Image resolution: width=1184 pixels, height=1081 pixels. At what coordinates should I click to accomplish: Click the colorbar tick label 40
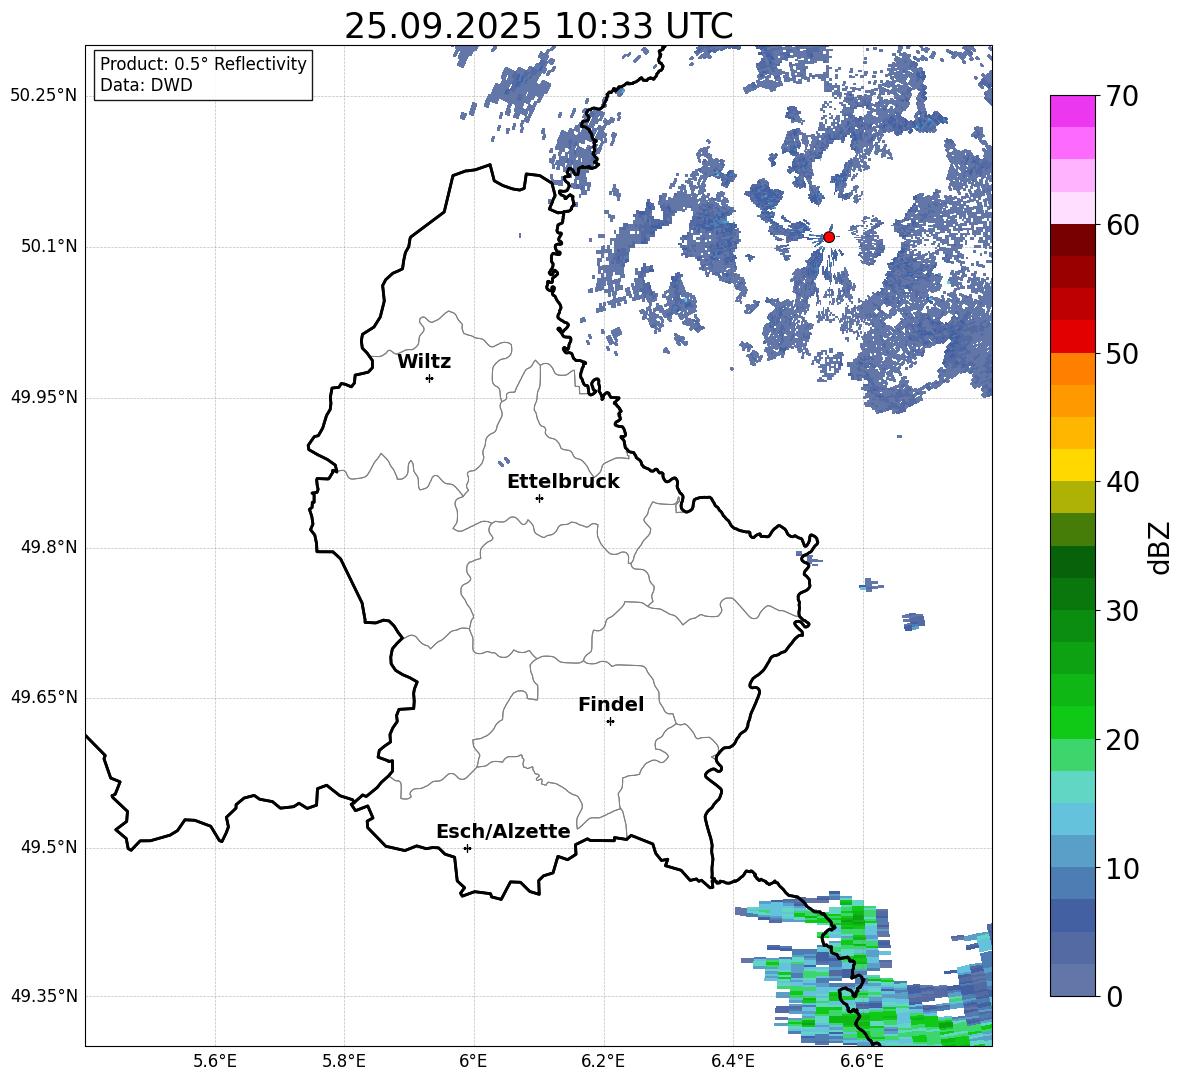tap(1122, 482)
